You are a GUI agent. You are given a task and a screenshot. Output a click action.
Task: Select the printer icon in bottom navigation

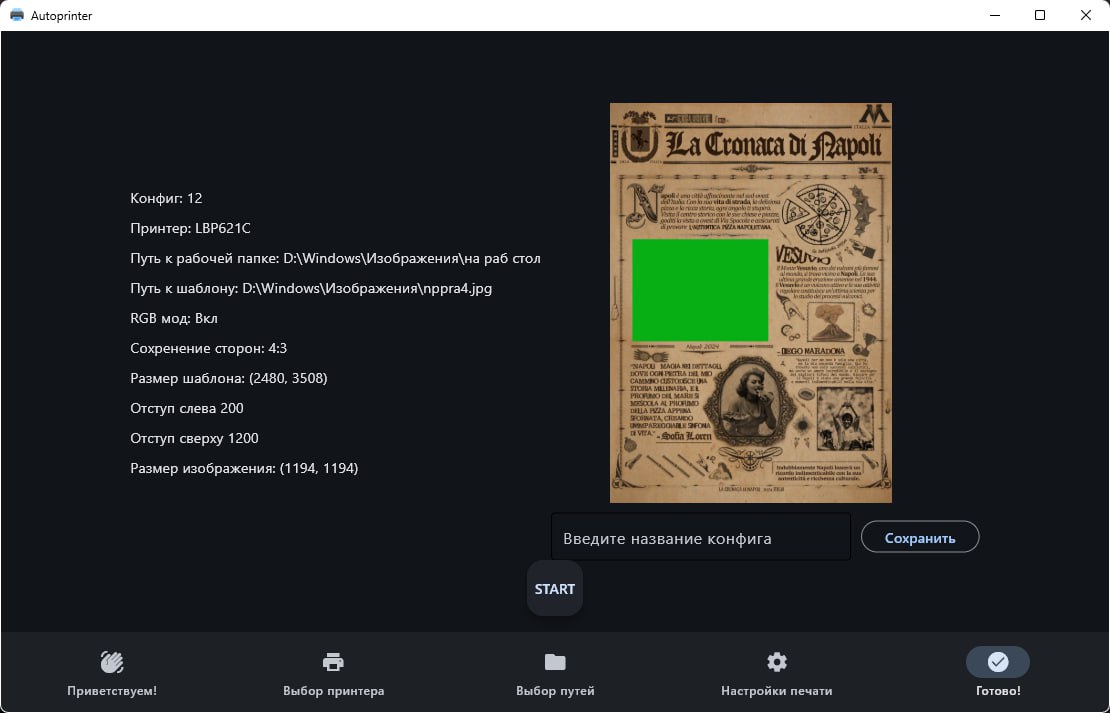333,662
